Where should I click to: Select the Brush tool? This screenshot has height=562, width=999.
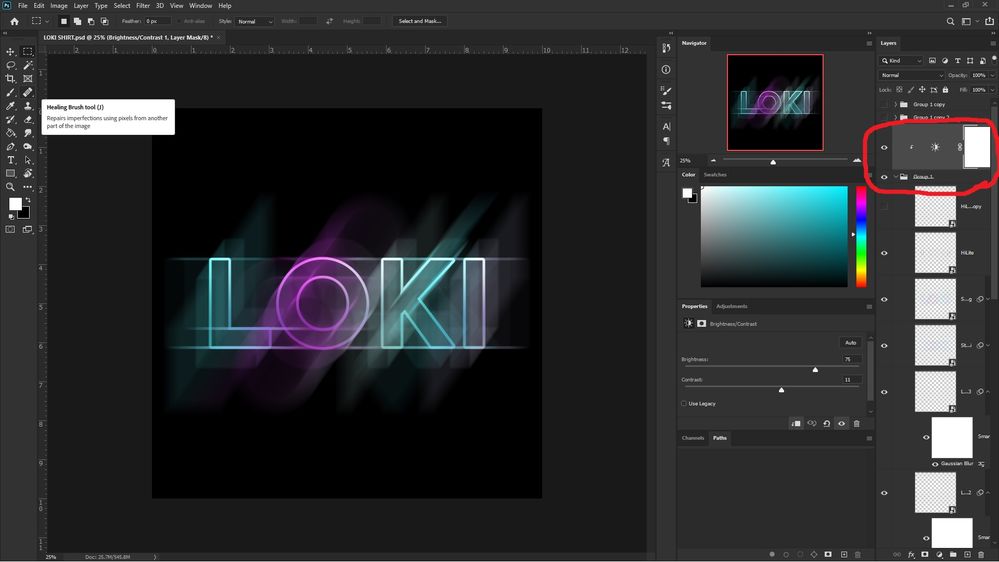[x=10, y=92]
